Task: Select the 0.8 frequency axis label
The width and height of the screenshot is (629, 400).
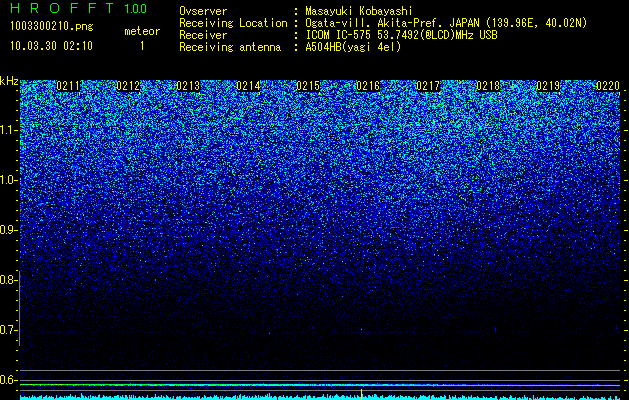Action: pos(8,280)
